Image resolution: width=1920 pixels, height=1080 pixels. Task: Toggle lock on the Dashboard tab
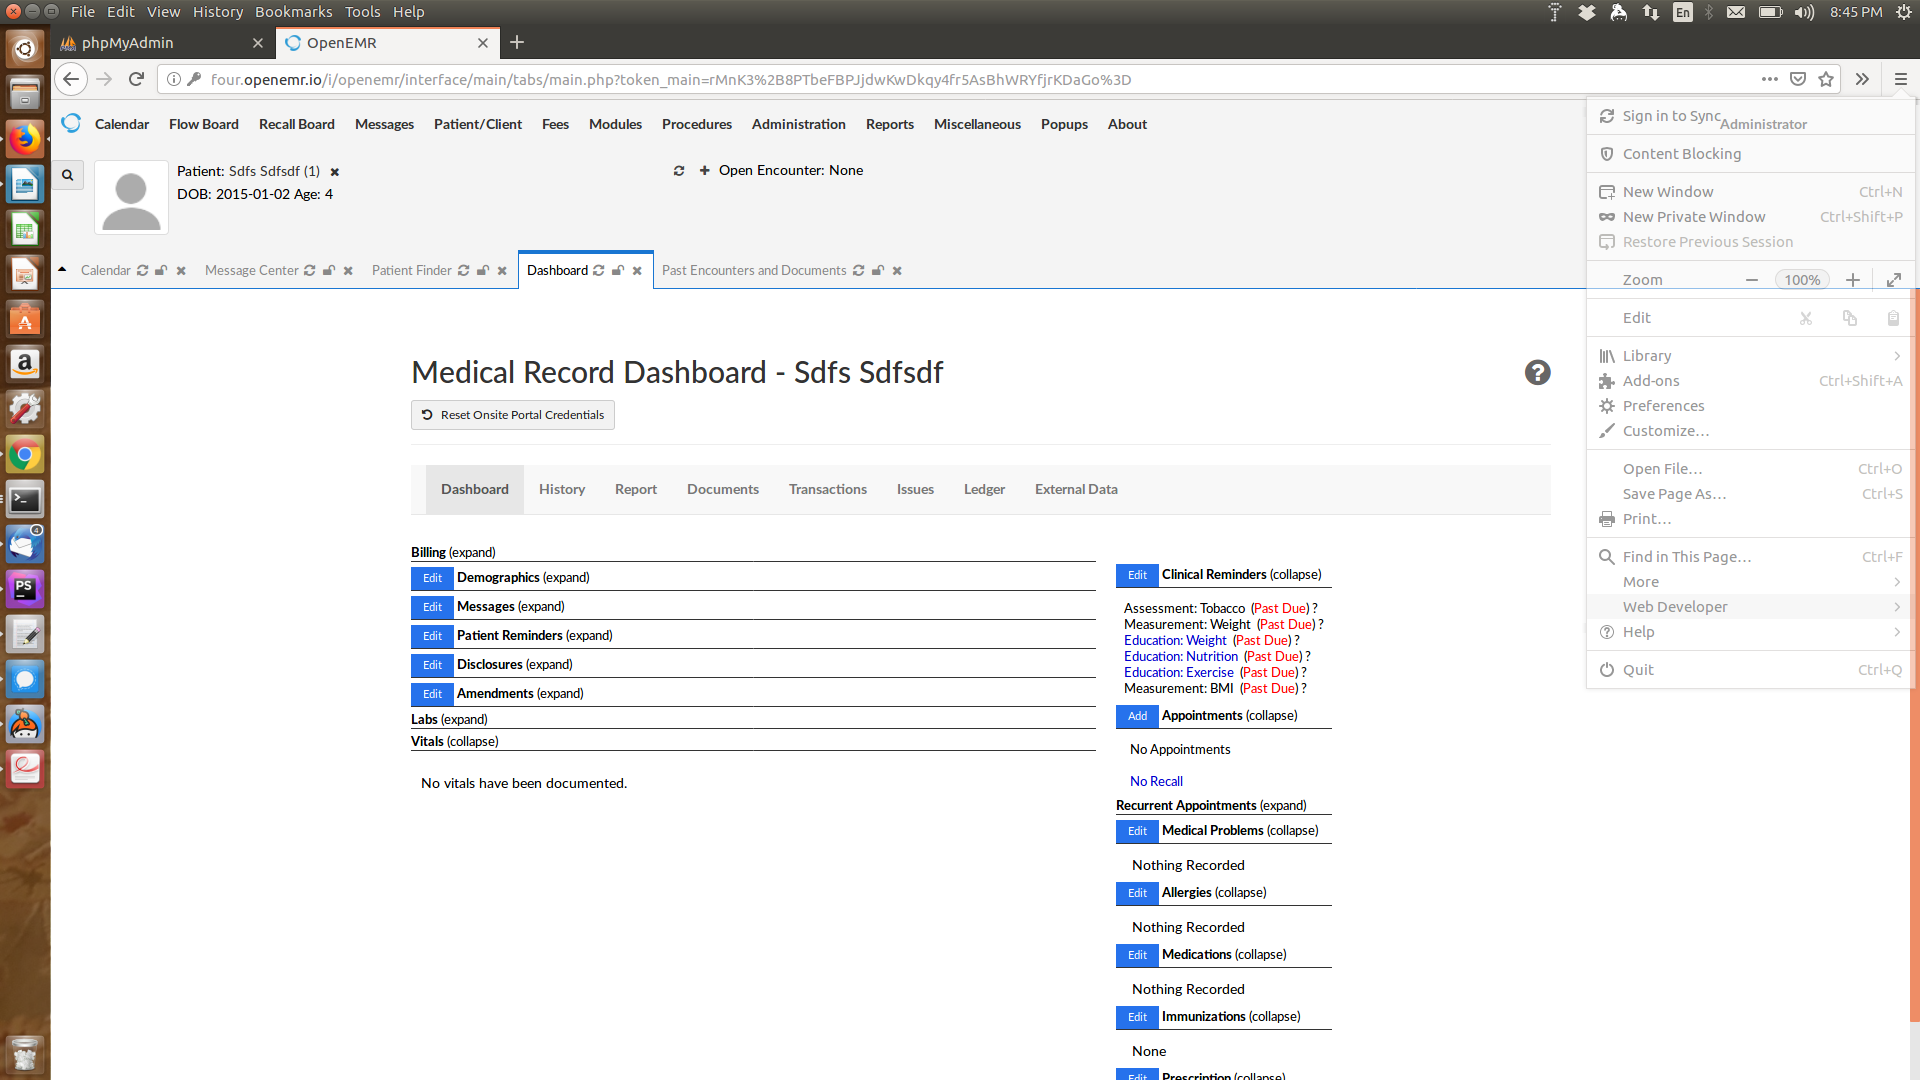point(618,271)
